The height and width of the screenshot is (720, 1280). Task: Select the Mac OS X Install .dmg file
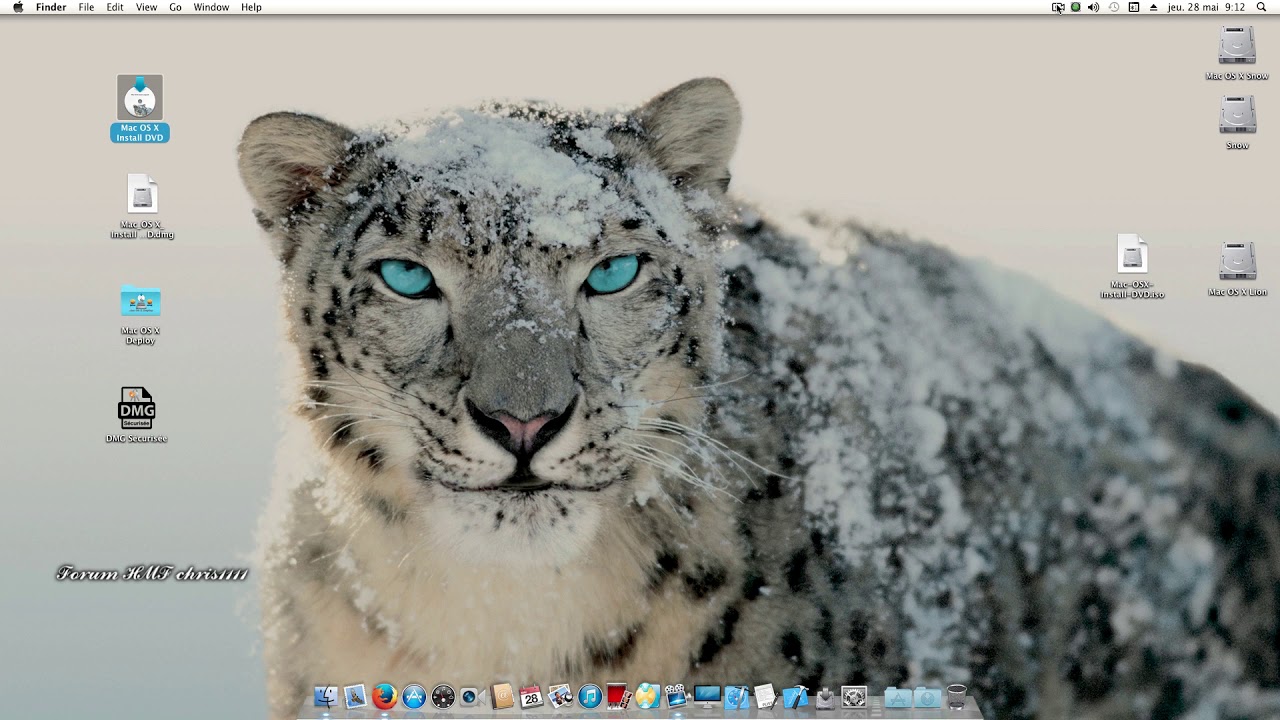tap(142, 207)
